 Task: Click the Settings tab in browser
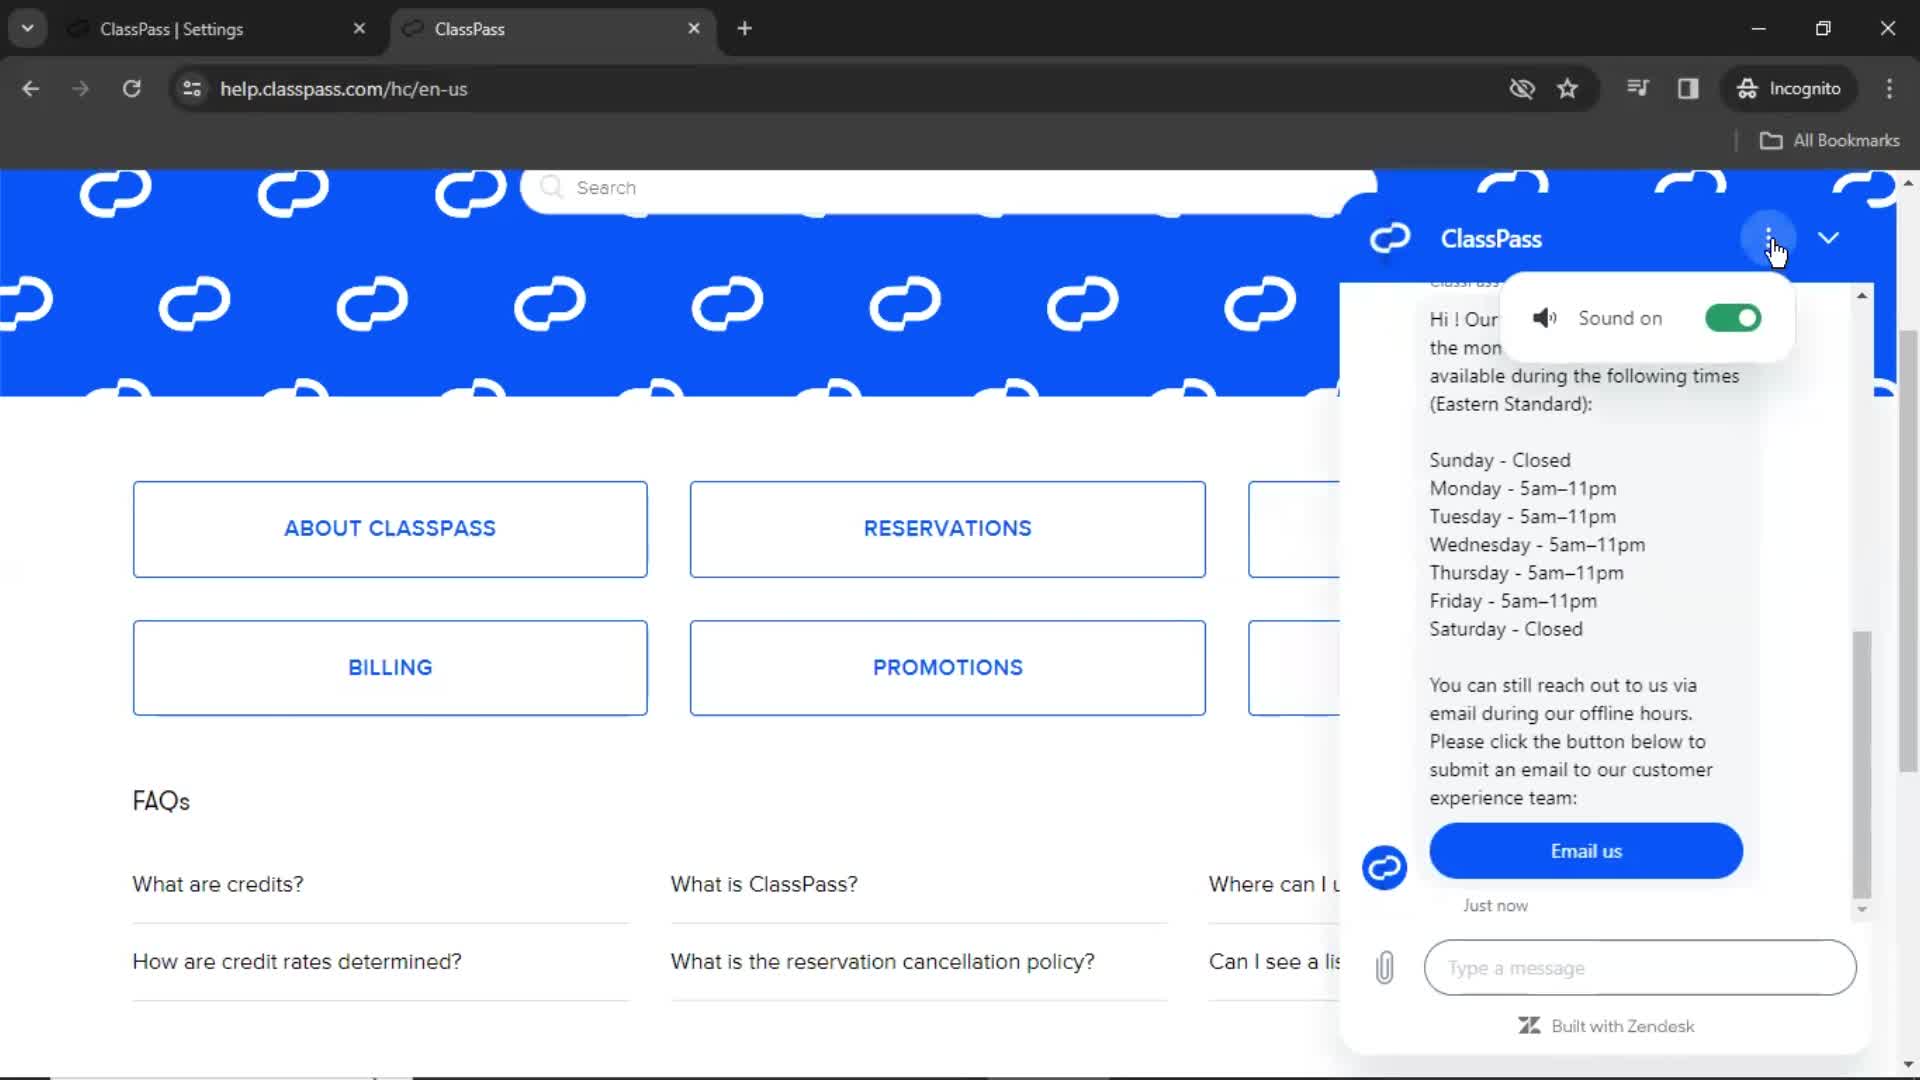[x=171, y=29]
